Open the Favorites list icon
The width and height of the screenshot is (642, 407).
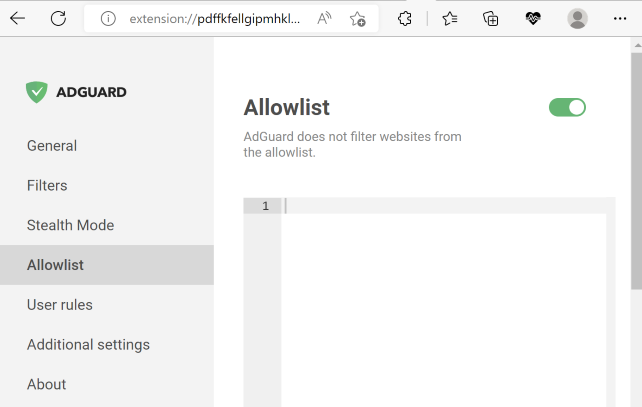pos(450,18)
